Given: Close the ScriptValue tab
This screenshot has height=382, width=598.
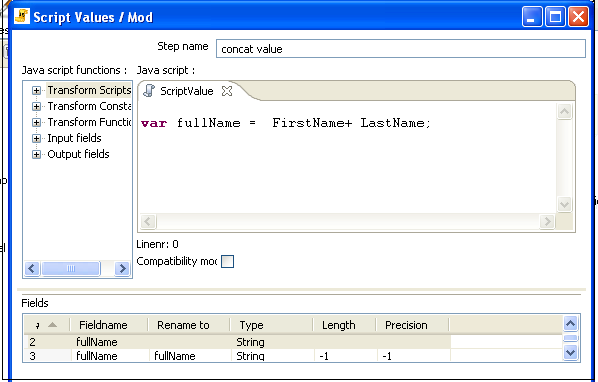Looking at the screenshot, I should pos(227,91).
